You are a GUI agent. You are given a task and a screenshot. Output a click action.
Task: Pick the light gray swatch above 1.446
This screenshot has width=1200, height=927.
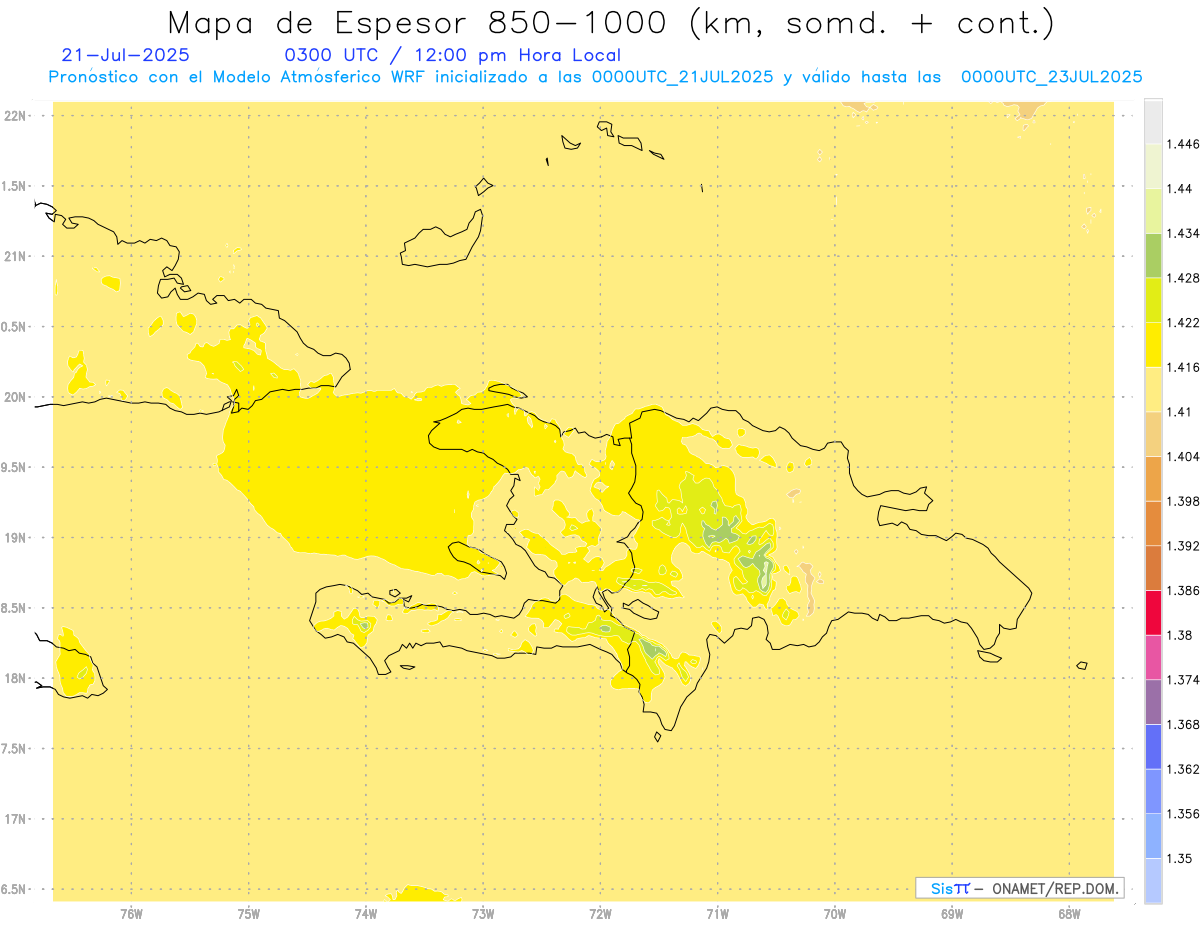[x=1153, y=121]
